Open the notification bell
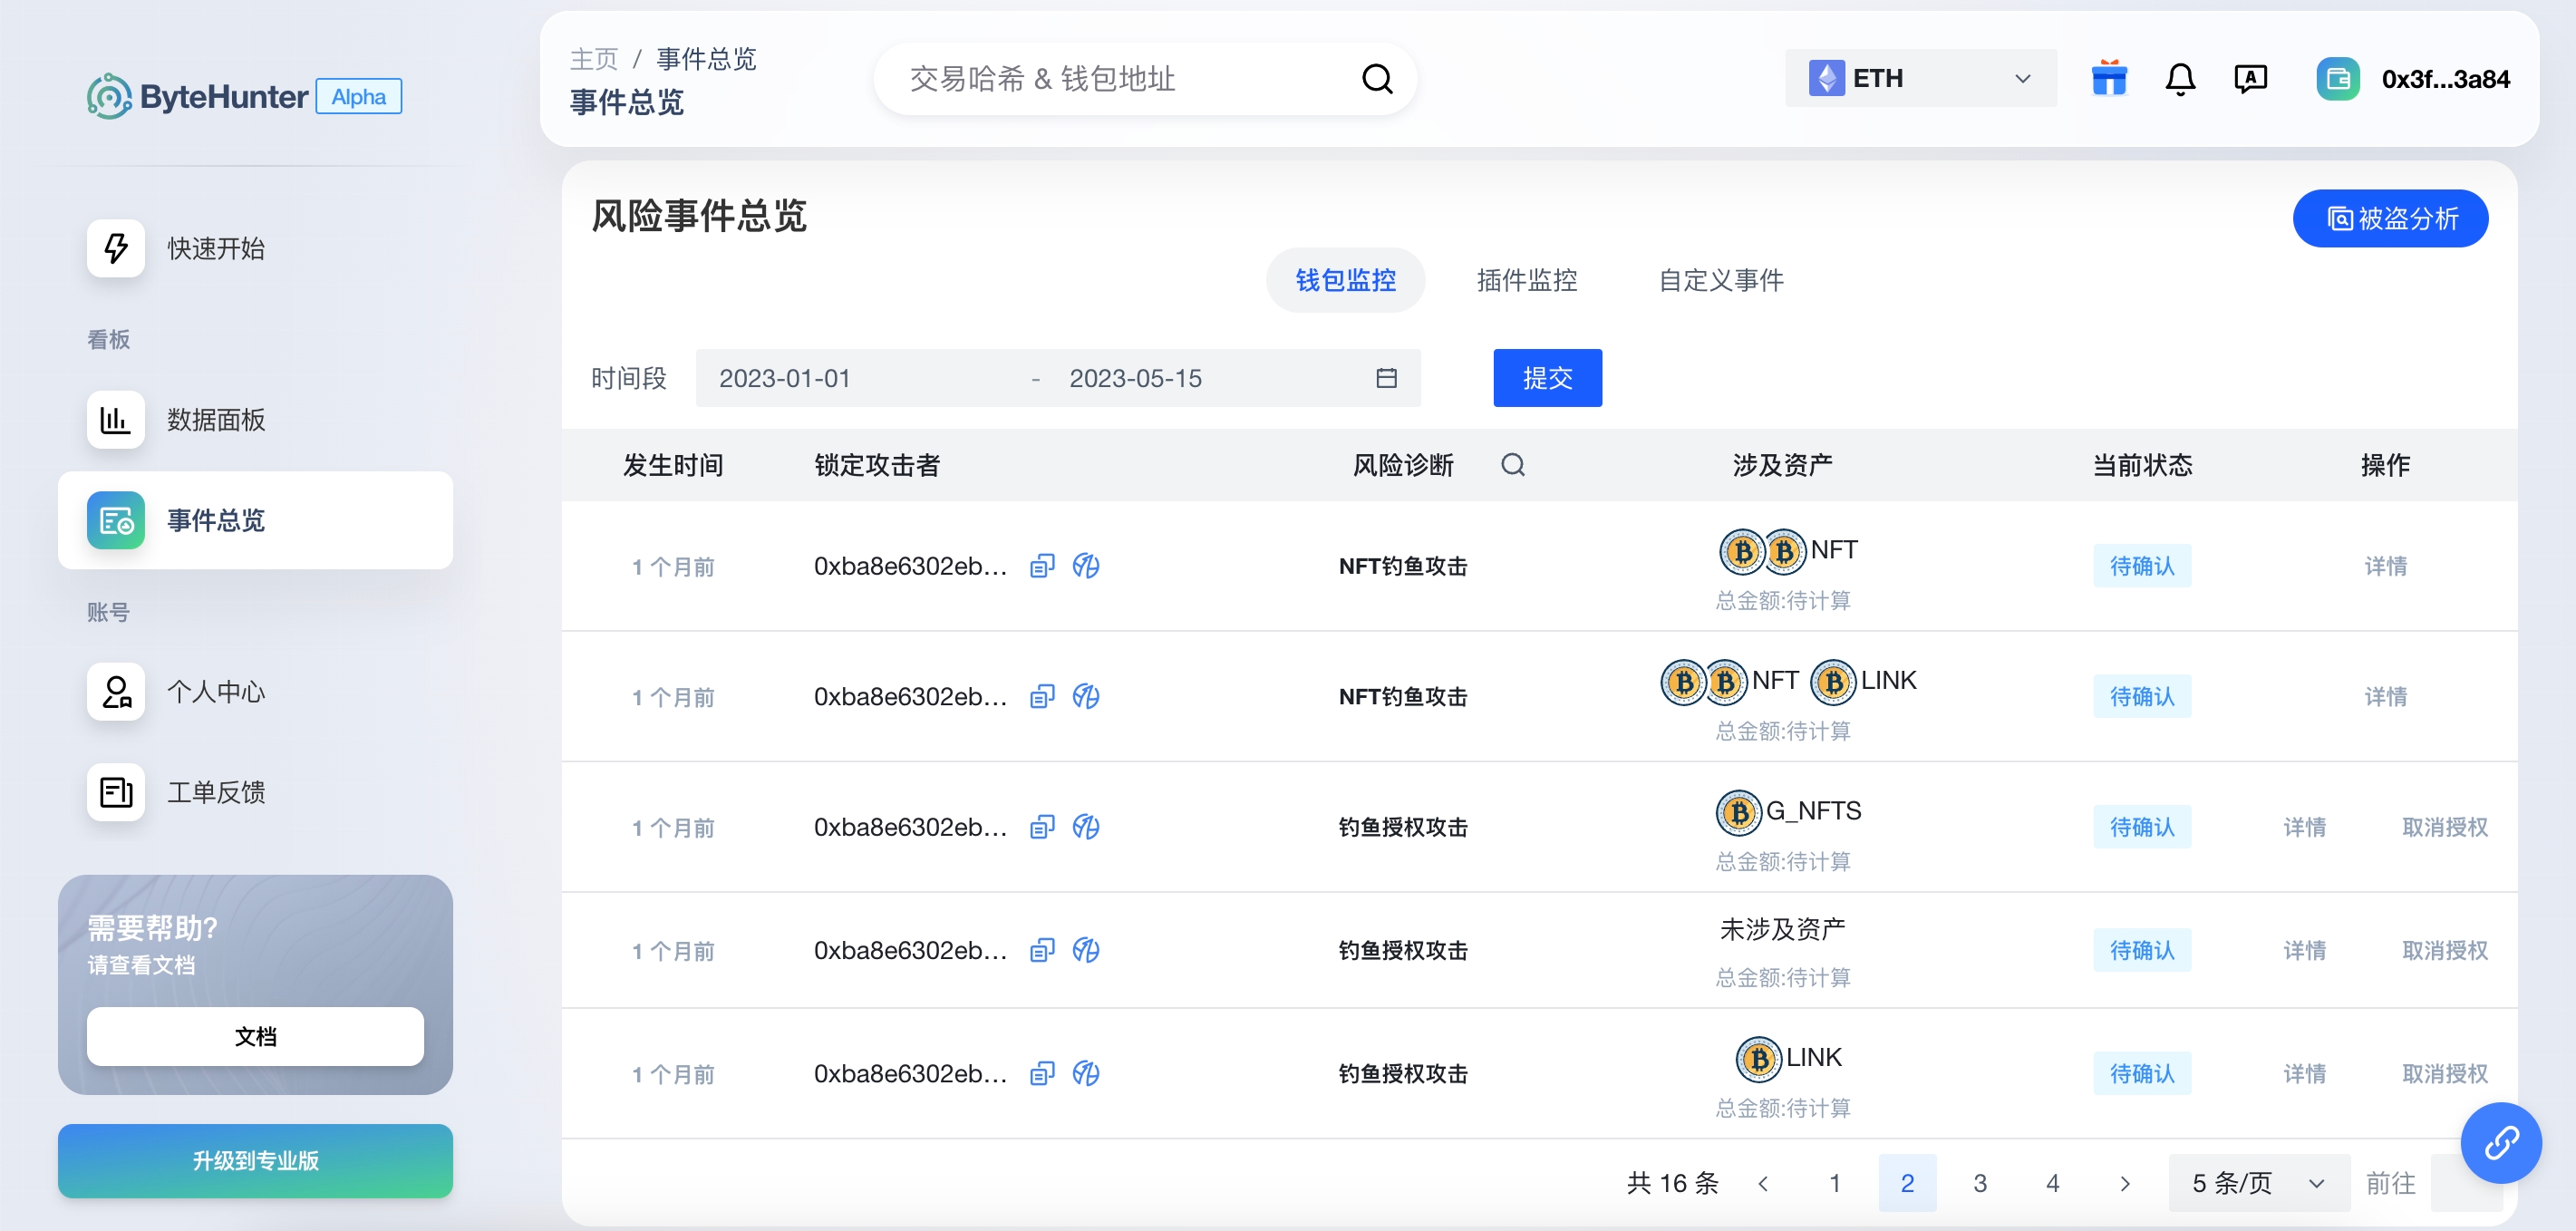The width and height of the screenshot is (2576, 1231). [x=2180, y=78]
